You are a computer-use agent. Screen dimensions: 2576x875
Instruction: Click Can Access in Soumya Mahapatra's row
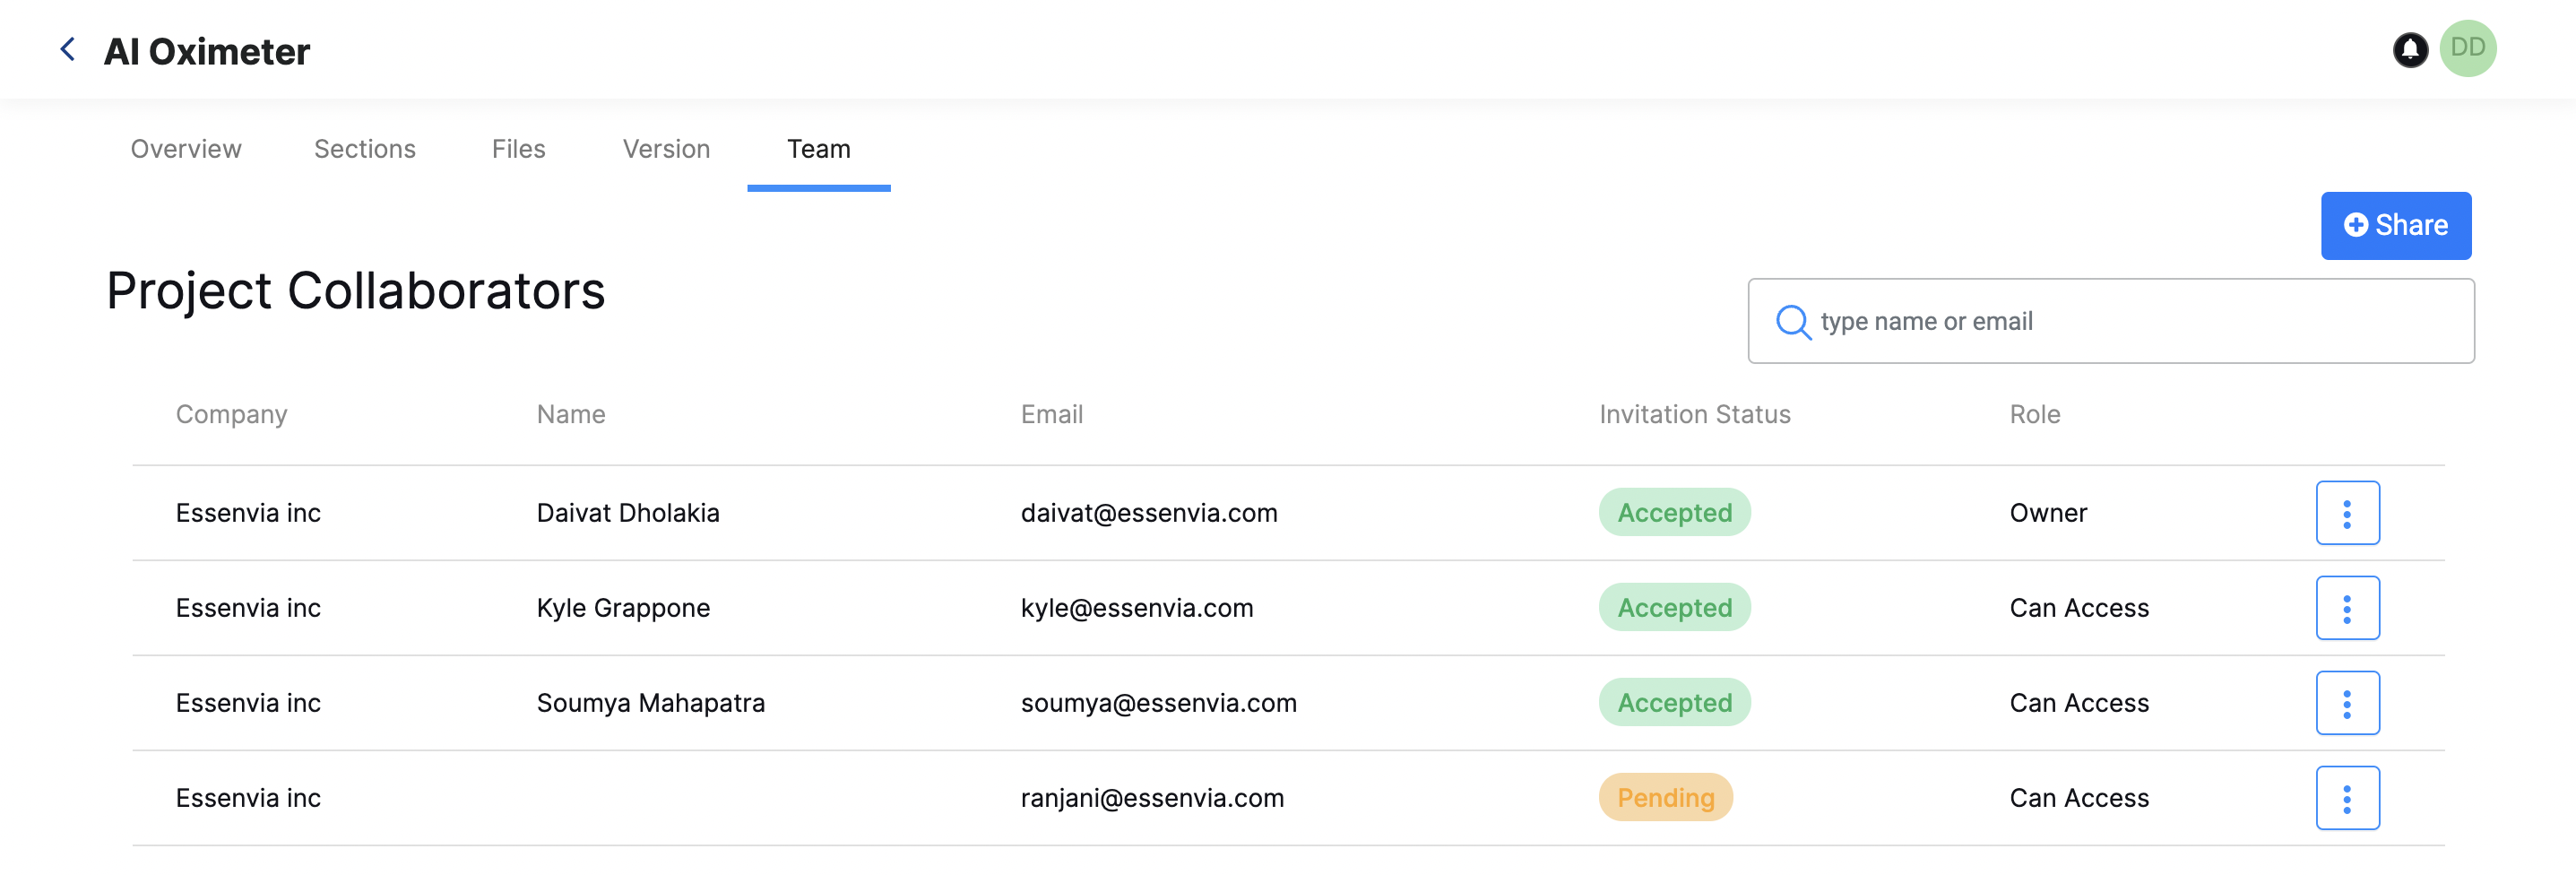pyautogui.click(x=2079, y=703)
